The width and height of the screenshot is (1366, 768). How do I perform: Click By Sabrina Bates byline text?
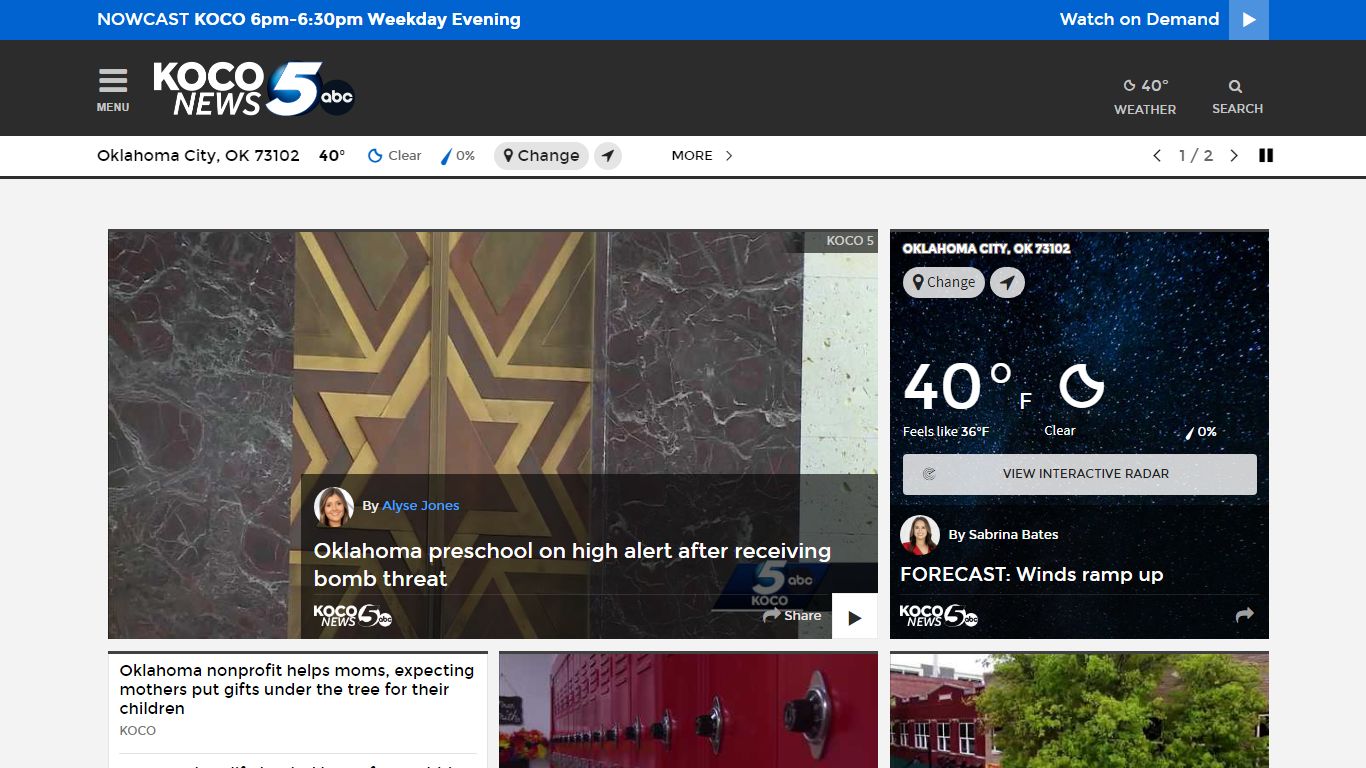[1003, 535]
